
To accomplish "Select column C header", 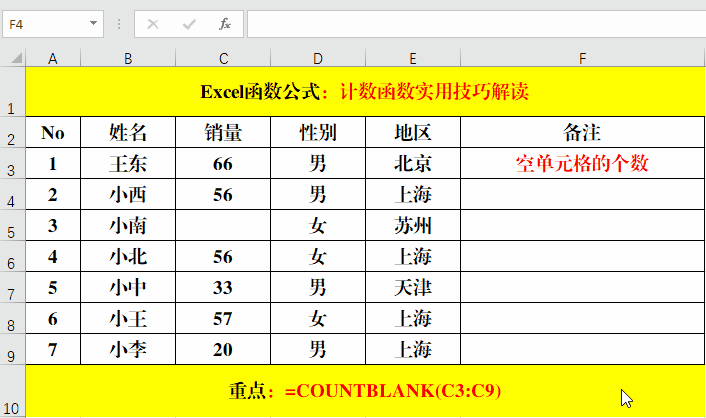I will point(223,58).
